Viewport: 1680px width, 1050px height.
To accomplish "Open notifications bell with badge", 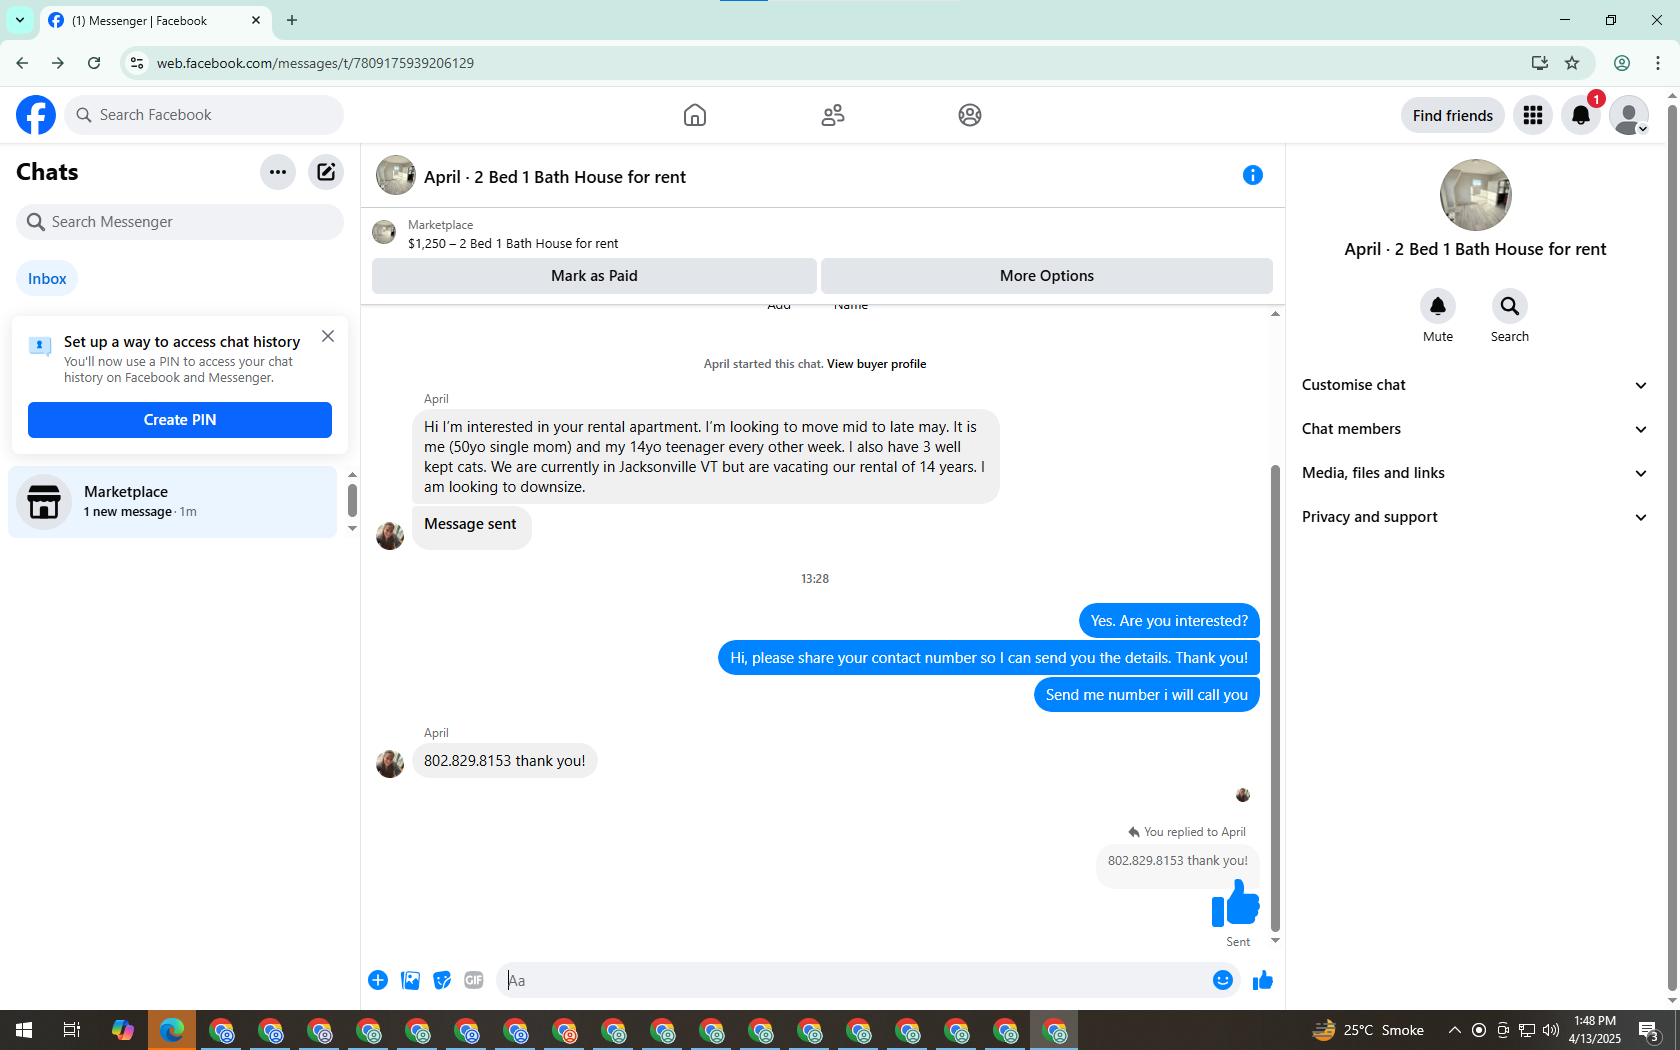I will tap(1581, 115).
